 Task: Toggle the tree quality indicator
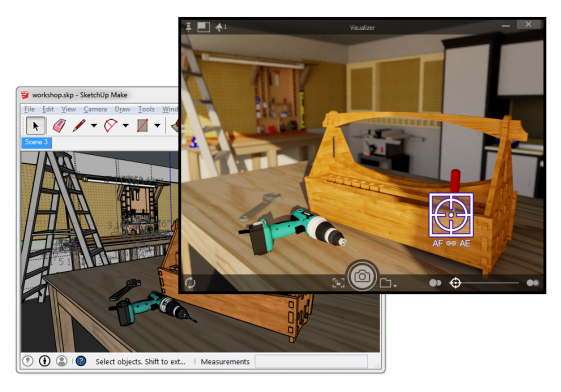[x=221, y=27]
